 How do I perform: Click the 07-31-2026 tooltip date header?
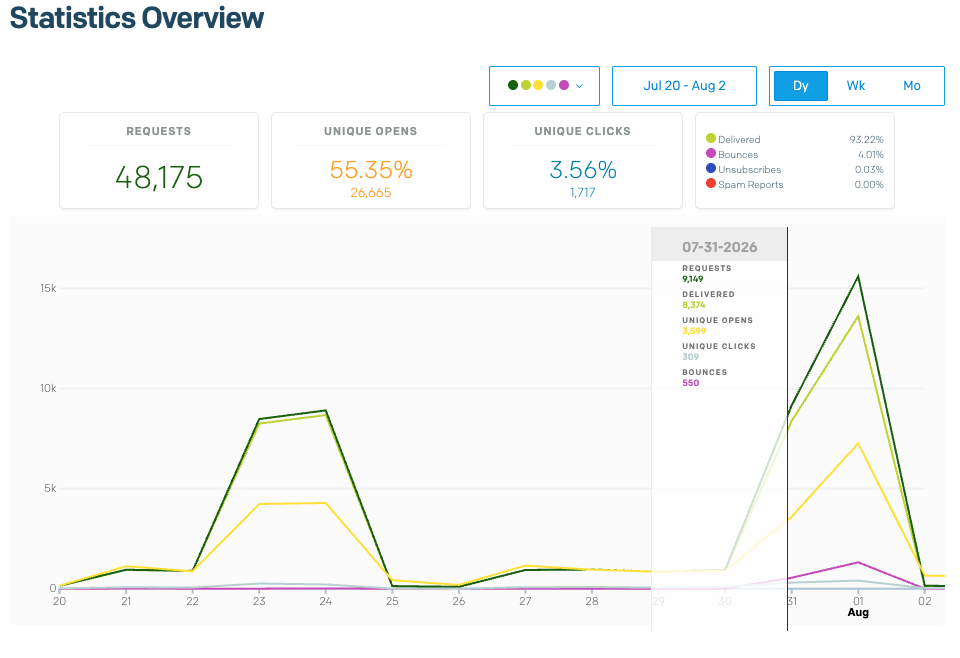pos(719,247)
